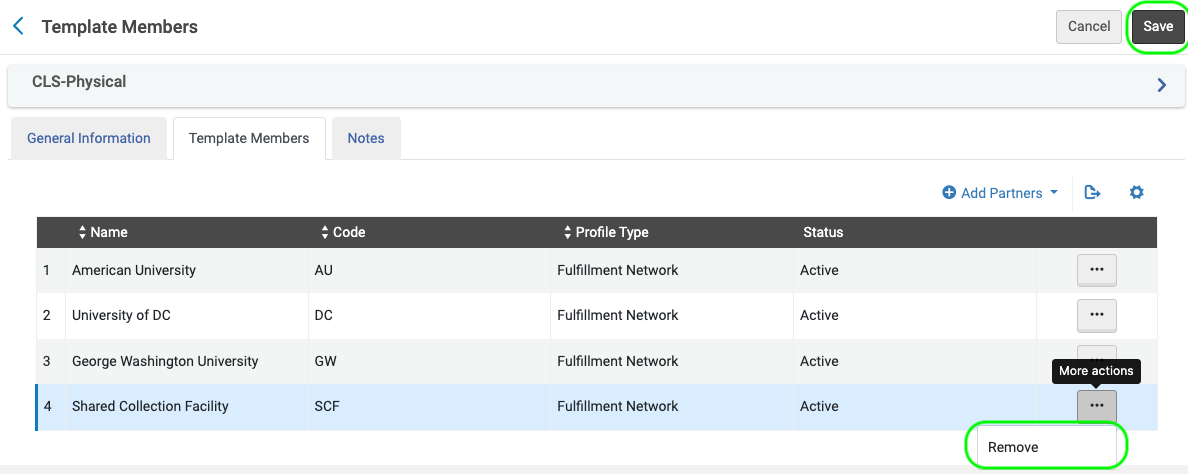Switch to the General Information tab
This screenshot has height=474, width=1188.
coord(89,138)
